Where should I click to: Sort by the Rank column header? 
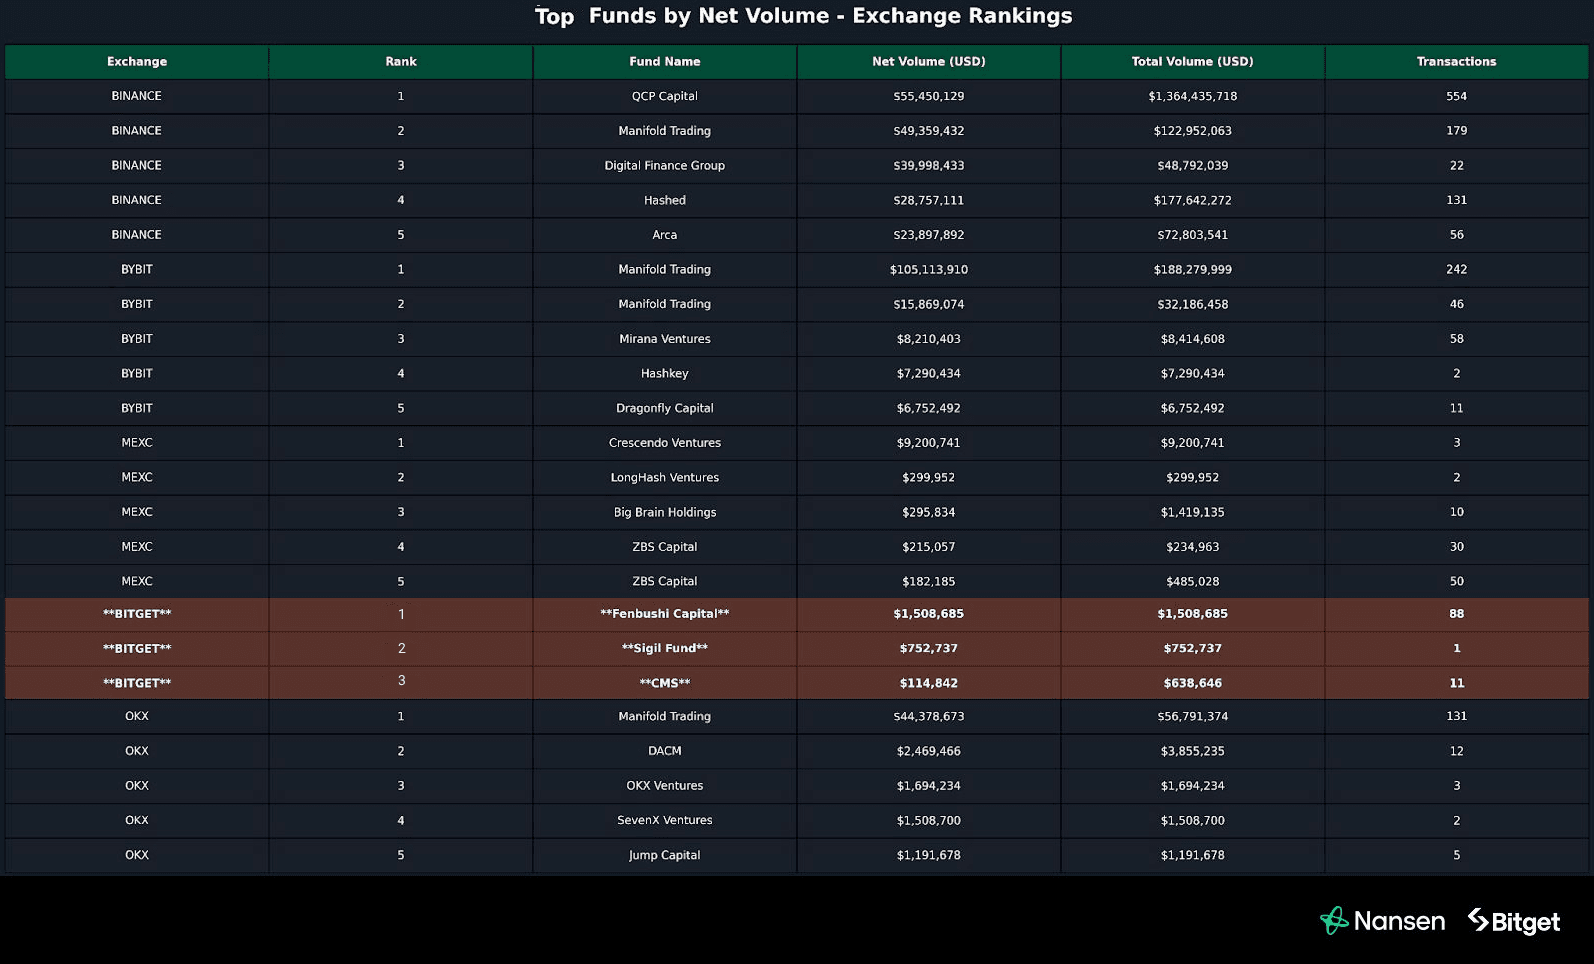point(401,62)
